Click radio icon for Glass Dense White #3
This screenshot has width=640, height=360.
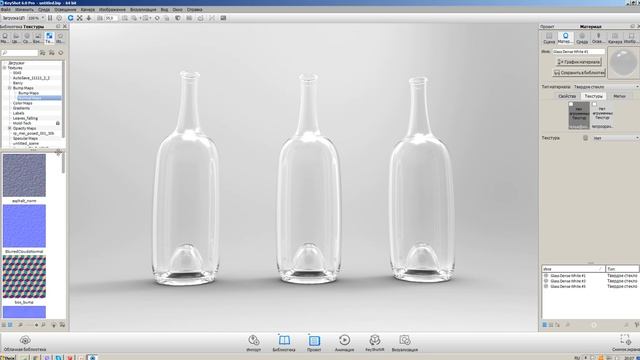pyautogui.click(x=546, y=281)
